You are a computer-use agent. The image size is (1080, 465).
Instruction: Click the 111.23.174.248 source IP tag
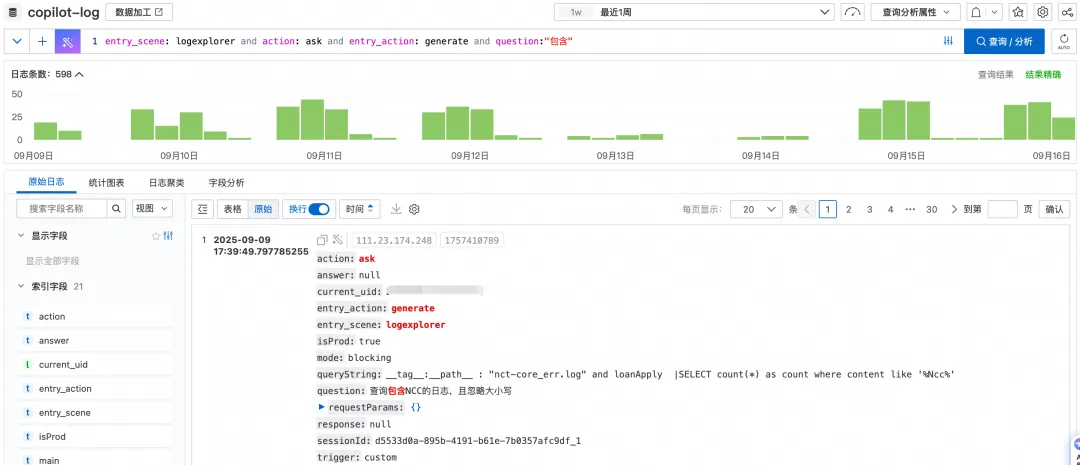tap(393, 240)
